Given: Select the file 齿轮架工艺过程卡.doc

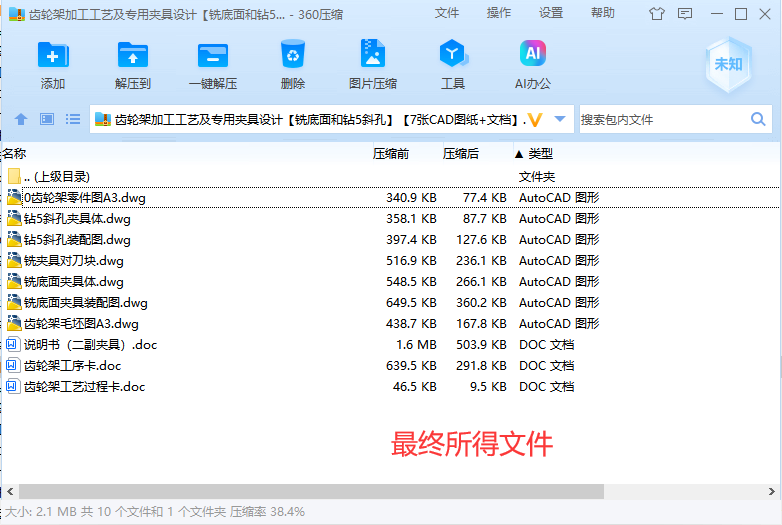Looking at the screenshot, I should pyautogui.click(x=84, y=386).
